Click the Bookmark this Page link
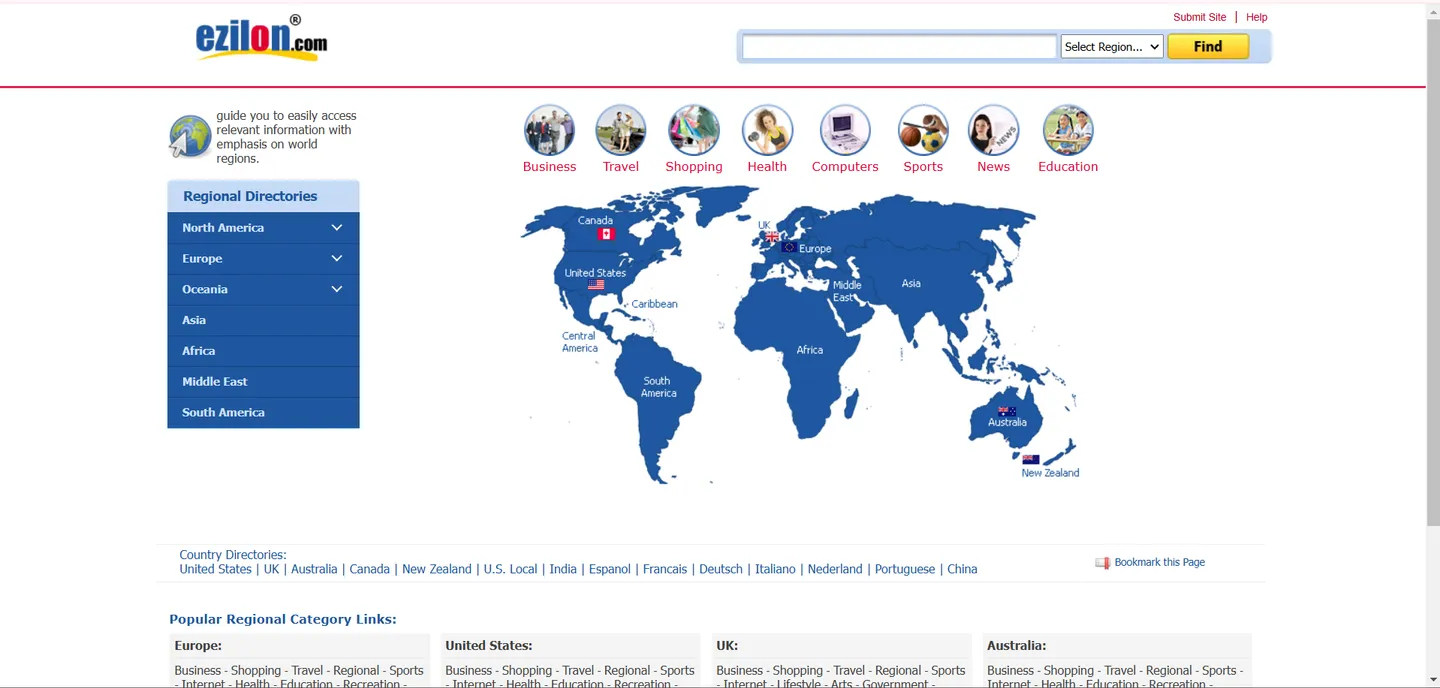This screenshot has width=1440, height=688. pos(1159,563)
